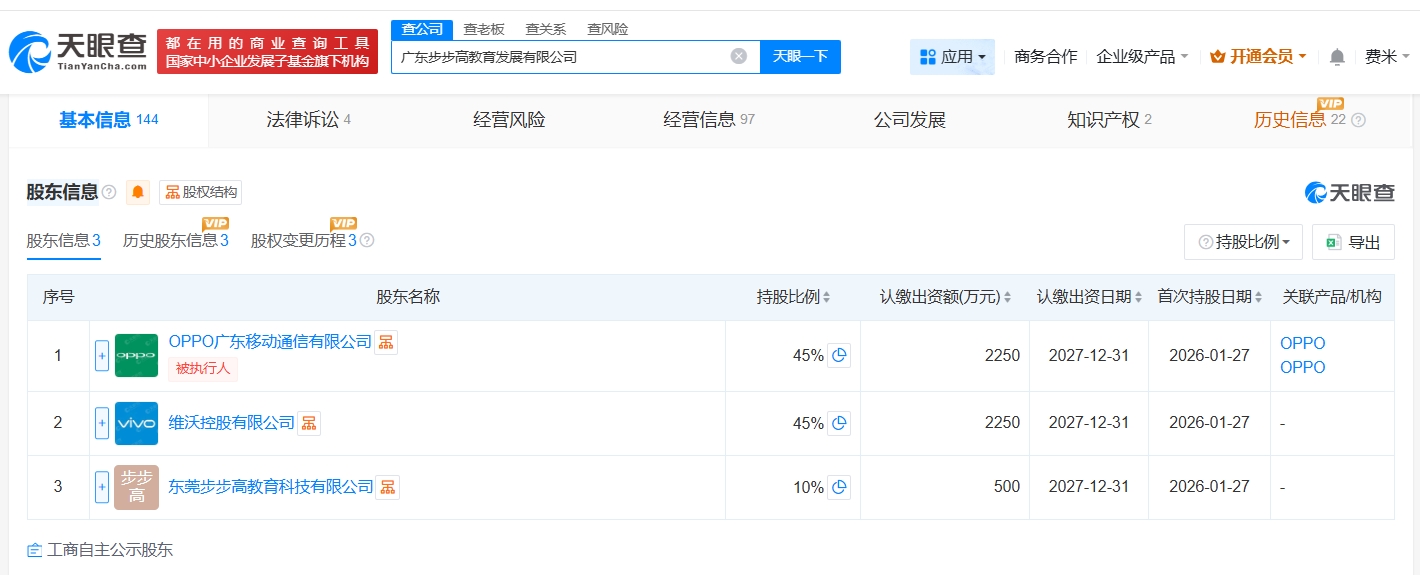Click help icon next to 股东信息 heading
1420x575 pixels.
tap(109, 192)
